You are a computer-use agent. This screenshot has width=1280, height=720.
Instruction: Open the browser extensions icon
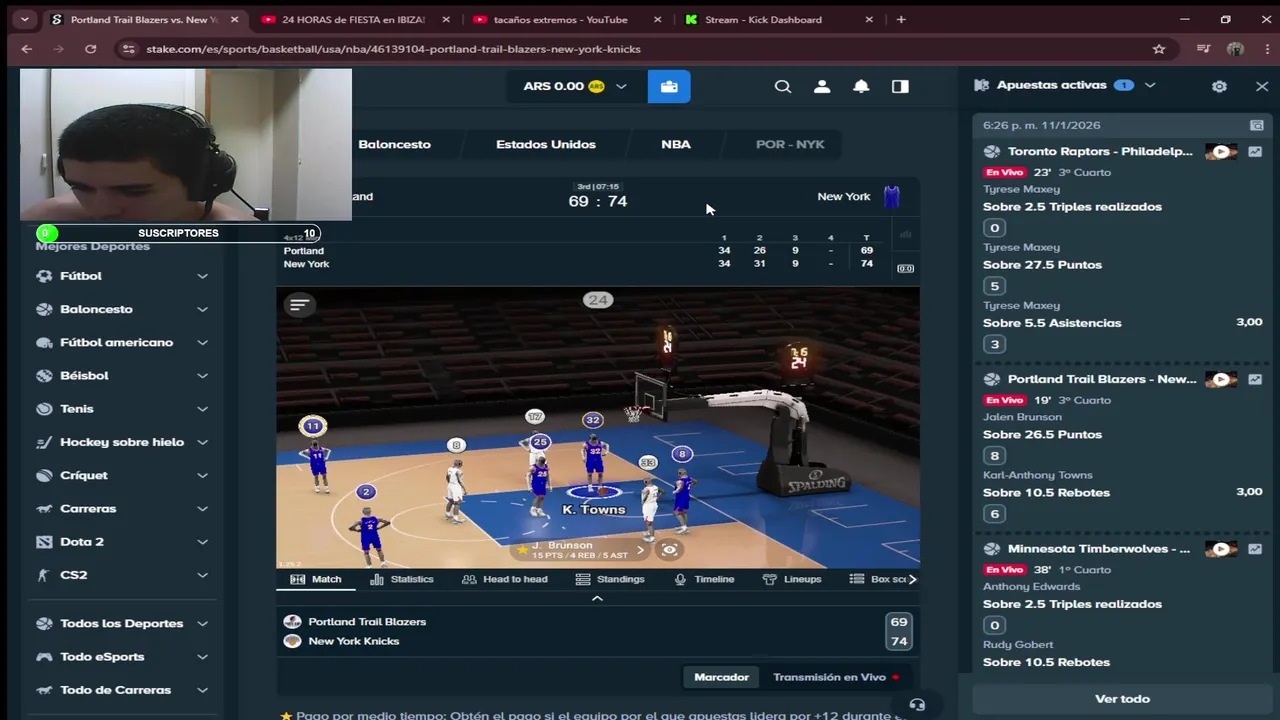[1204, 49]
